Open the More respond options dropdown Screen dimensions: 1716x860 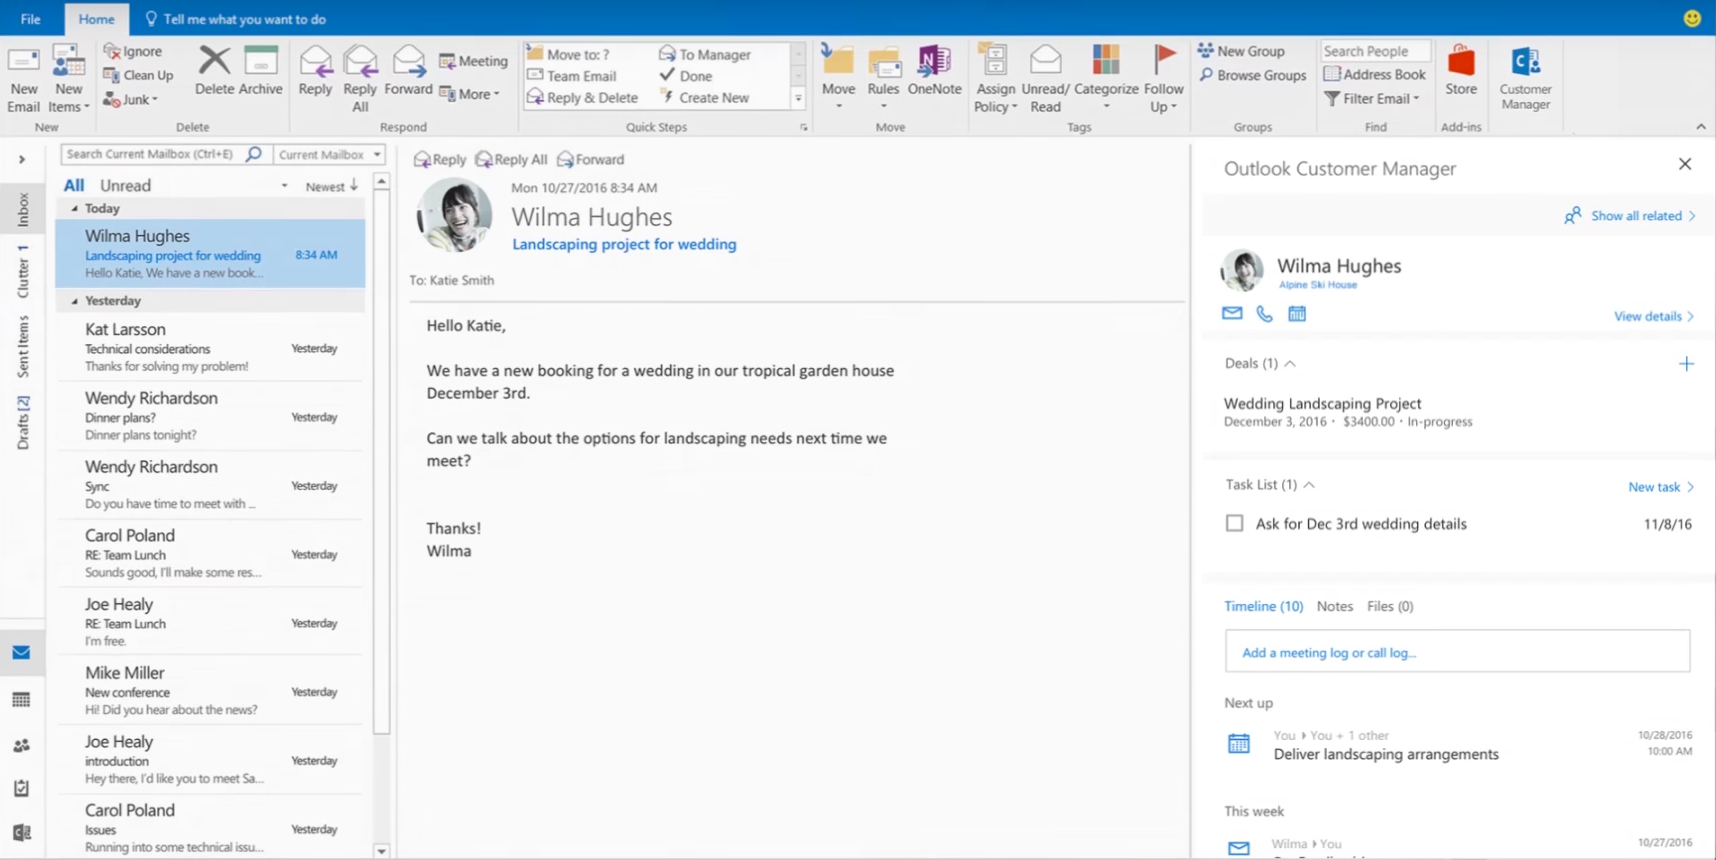(469, 94)
